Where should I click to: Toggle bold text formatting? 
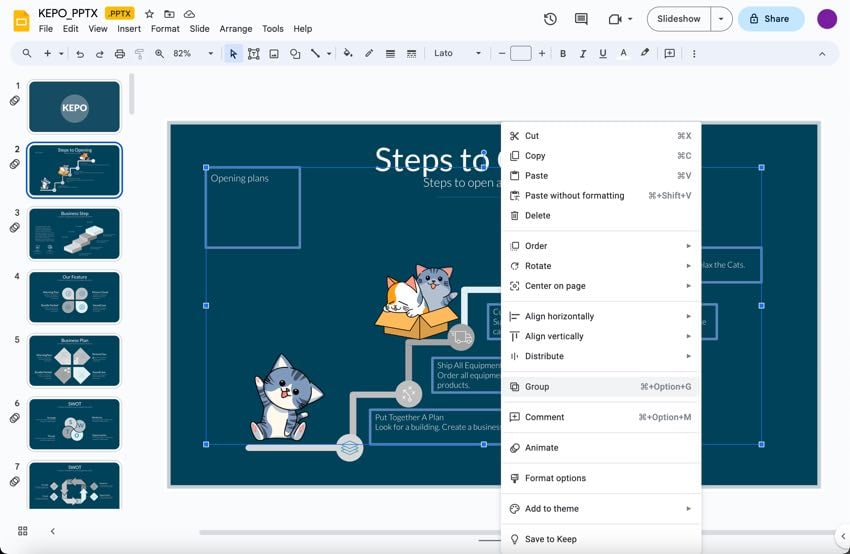(563, 54)
